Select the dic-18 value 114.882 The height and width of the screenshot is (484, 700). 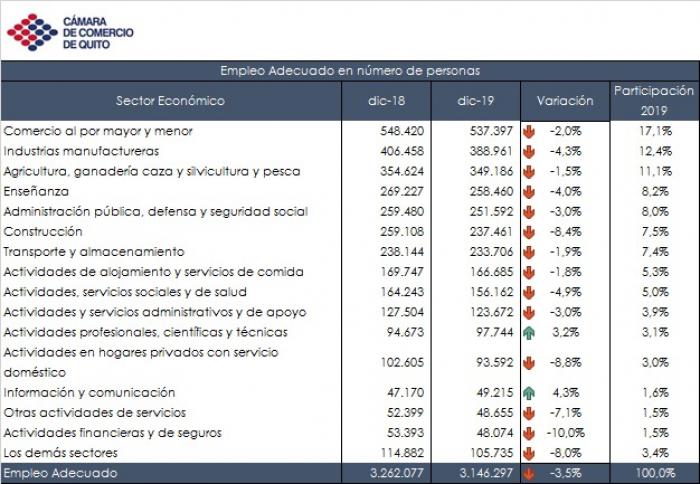point(402,453)
